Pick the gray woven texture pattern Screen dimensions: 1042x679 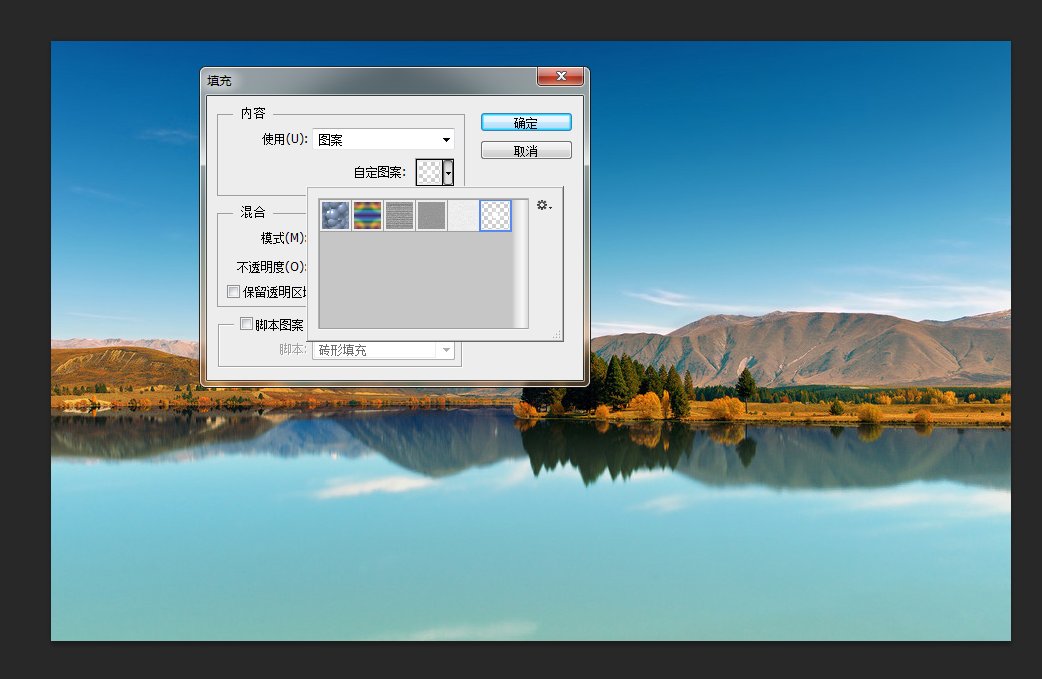pyautogui.click(x=399, y=215)
